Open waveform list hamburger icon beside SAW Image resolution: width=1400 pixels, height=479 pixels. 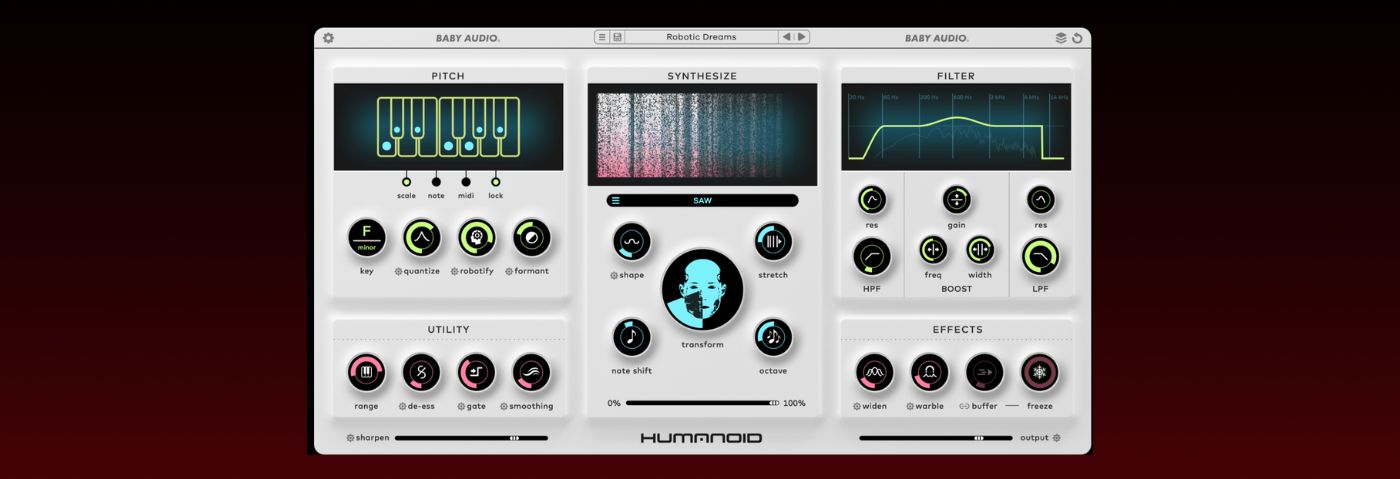616,200
